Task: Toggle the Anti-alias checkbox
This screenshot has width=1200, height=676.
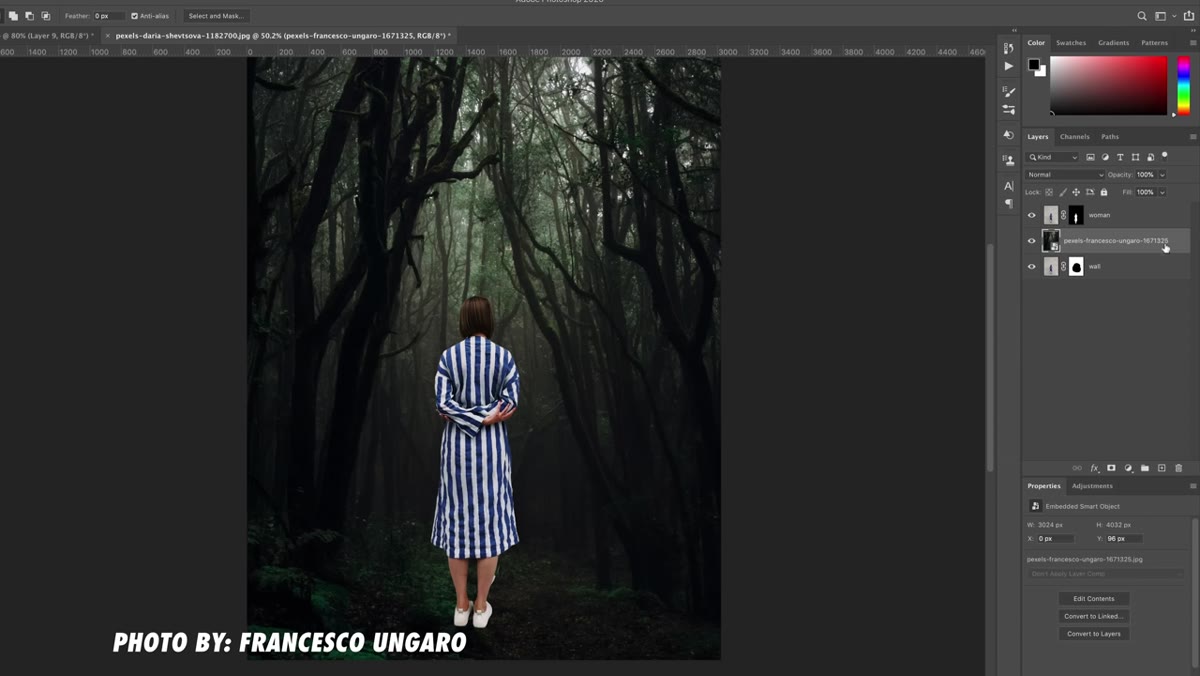Action: (135, 16)
